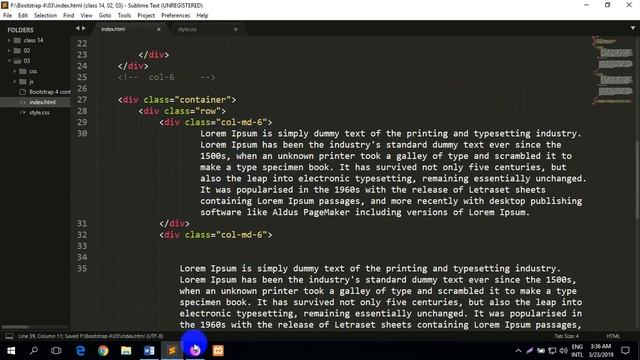Open the Edit menu
This screenshot has width=640, height=360.
23,16
